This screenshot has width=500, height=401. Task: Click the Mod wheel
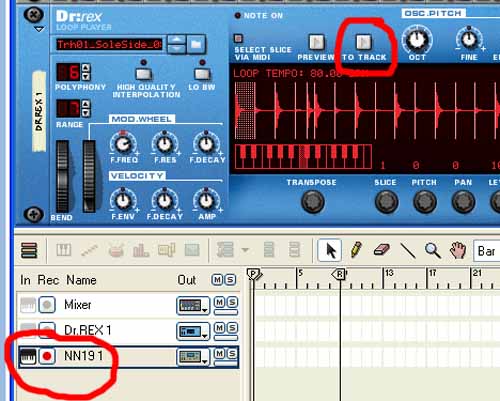click(x=89, y=176)
